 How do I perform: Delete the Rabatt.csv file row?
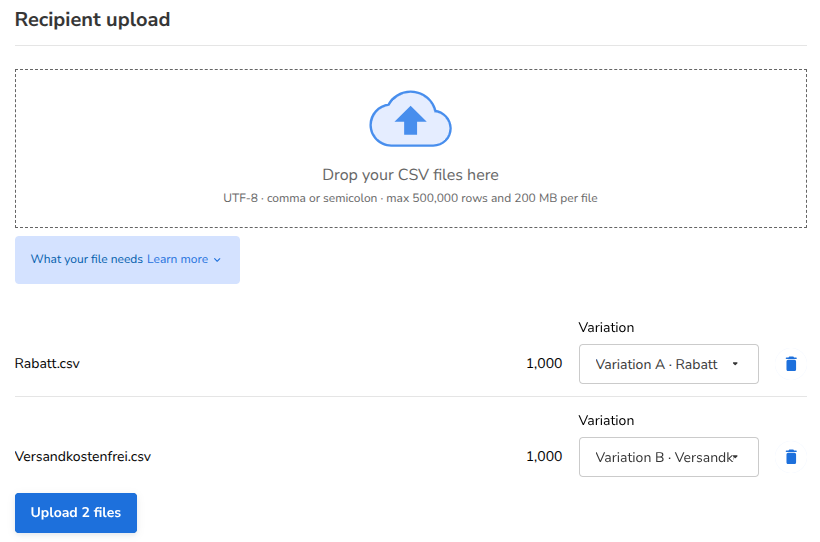791,364
